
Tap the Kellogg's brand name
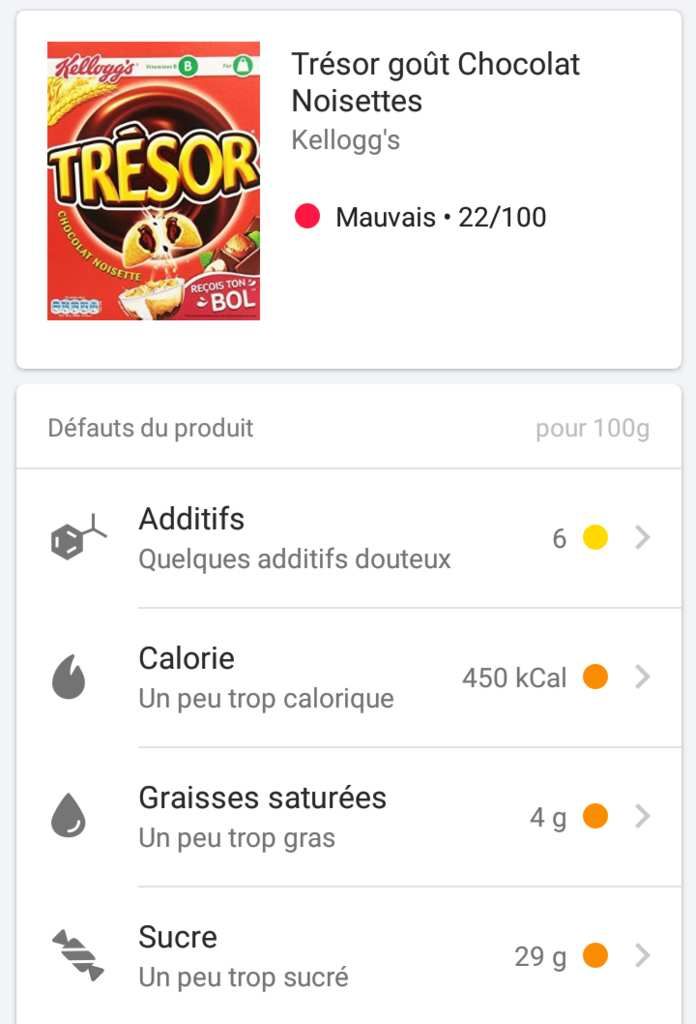pos(345,140)
